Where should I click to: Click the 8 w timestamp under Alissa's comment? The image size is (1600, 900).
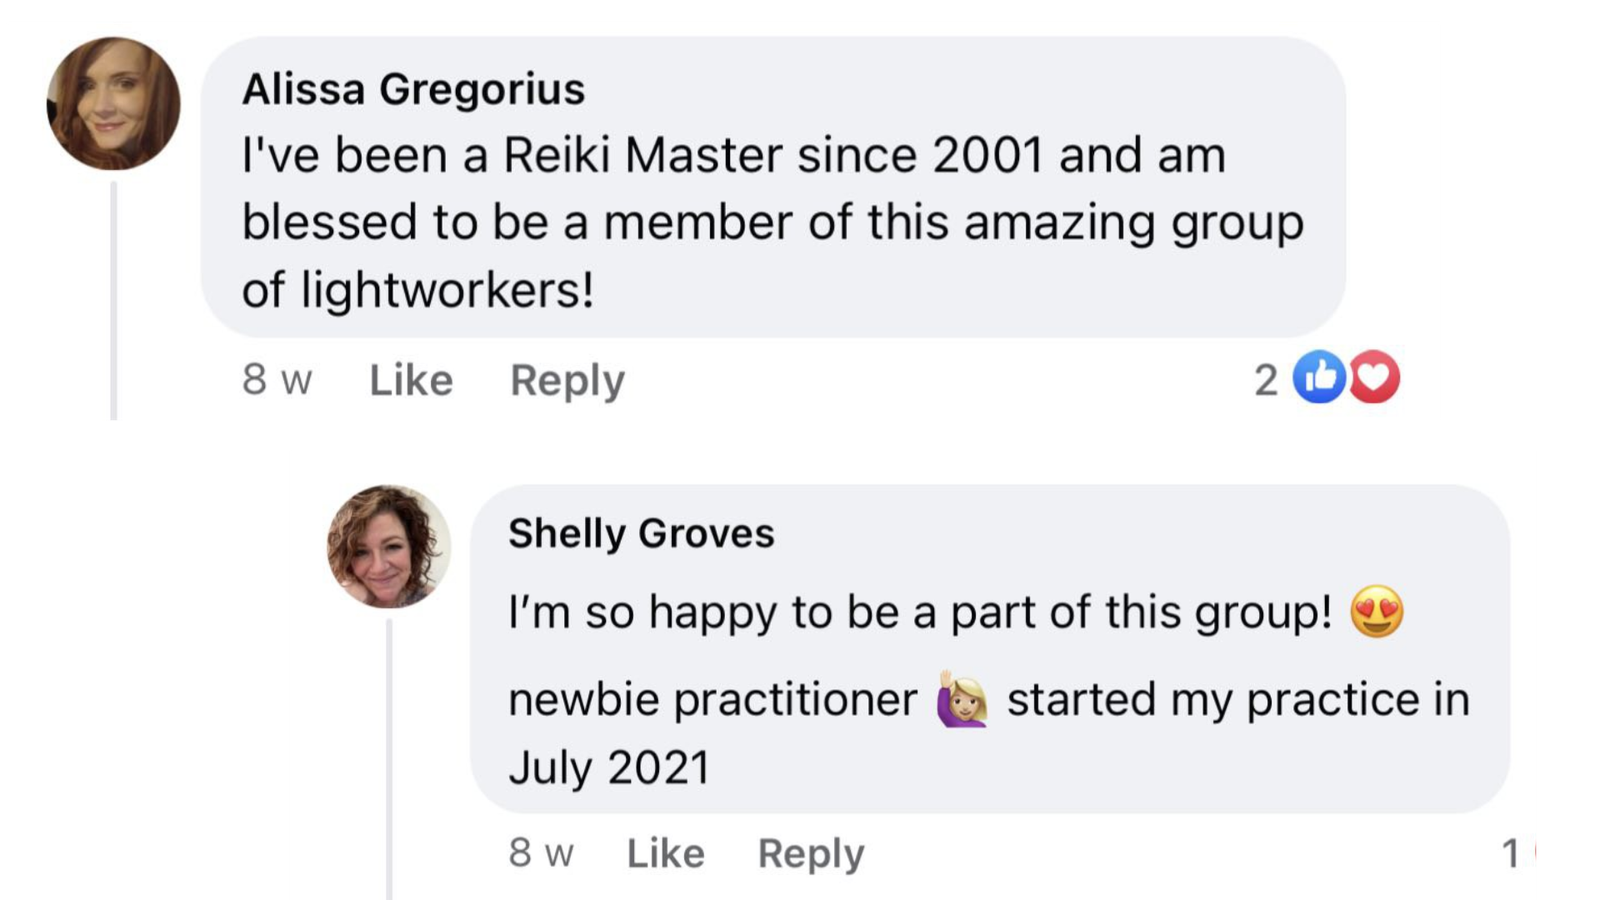pos(277,380)
